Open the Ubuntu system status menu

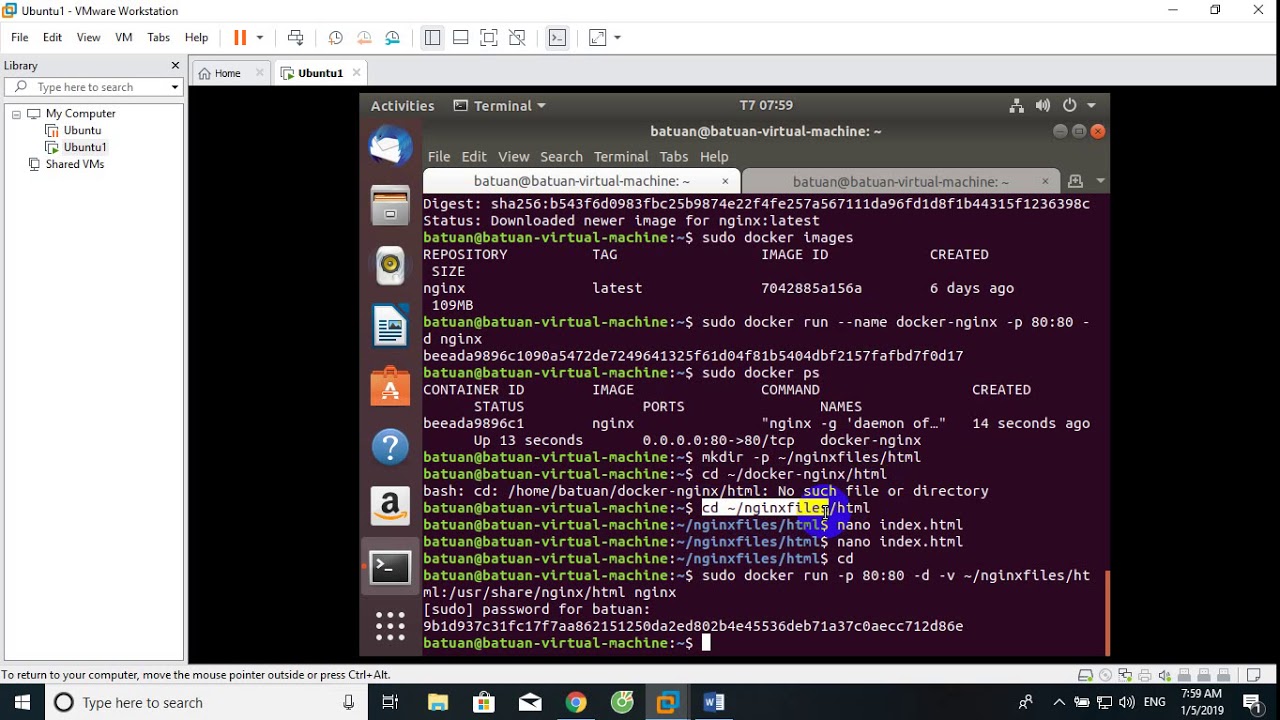[x=1053, y=105]
